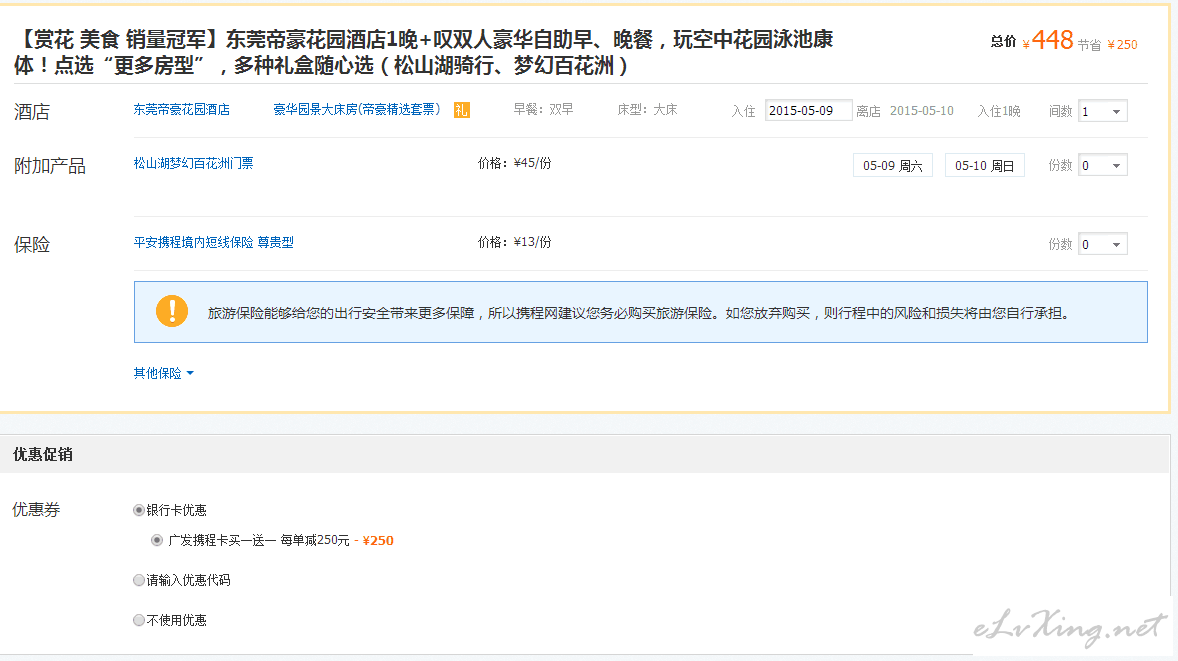Choose the 请输入优惠代码 radio option

(138, 580)
